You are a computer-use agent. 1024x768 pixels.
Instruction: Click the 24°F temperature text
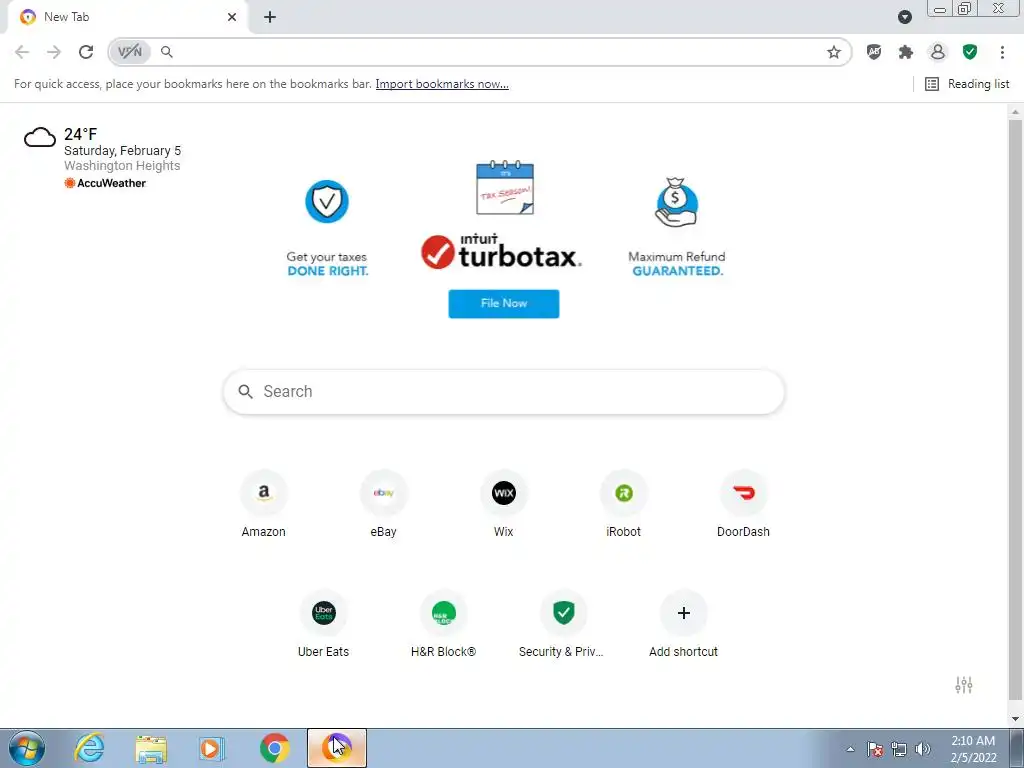click(x=80, y=134)
